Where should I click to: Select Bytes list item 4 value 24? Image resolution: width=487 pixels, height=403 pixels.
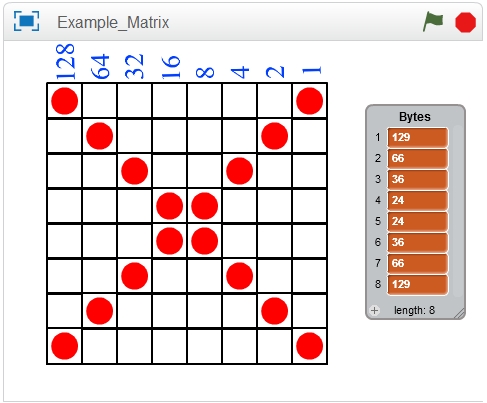[x=417, y=200]
